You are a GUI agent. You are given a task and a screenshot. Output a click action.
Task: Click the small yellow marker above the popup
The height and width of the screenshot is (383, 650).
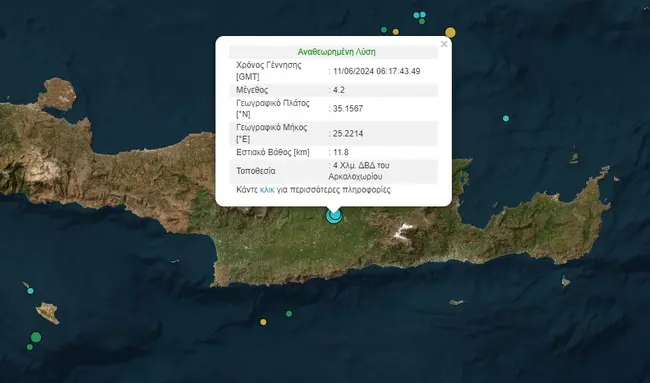[396, 32]
